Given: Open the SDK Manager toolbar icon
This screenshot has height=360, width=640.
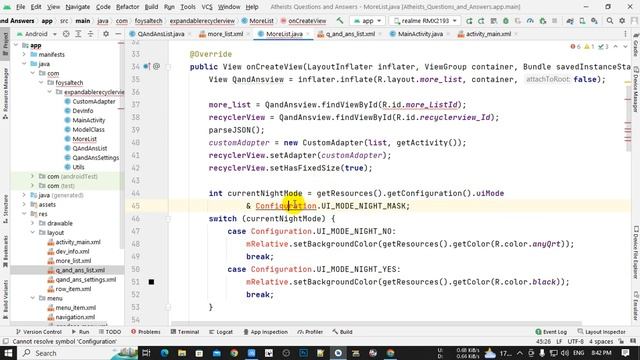Looking at the screenshot, I should tap(594, 20).
